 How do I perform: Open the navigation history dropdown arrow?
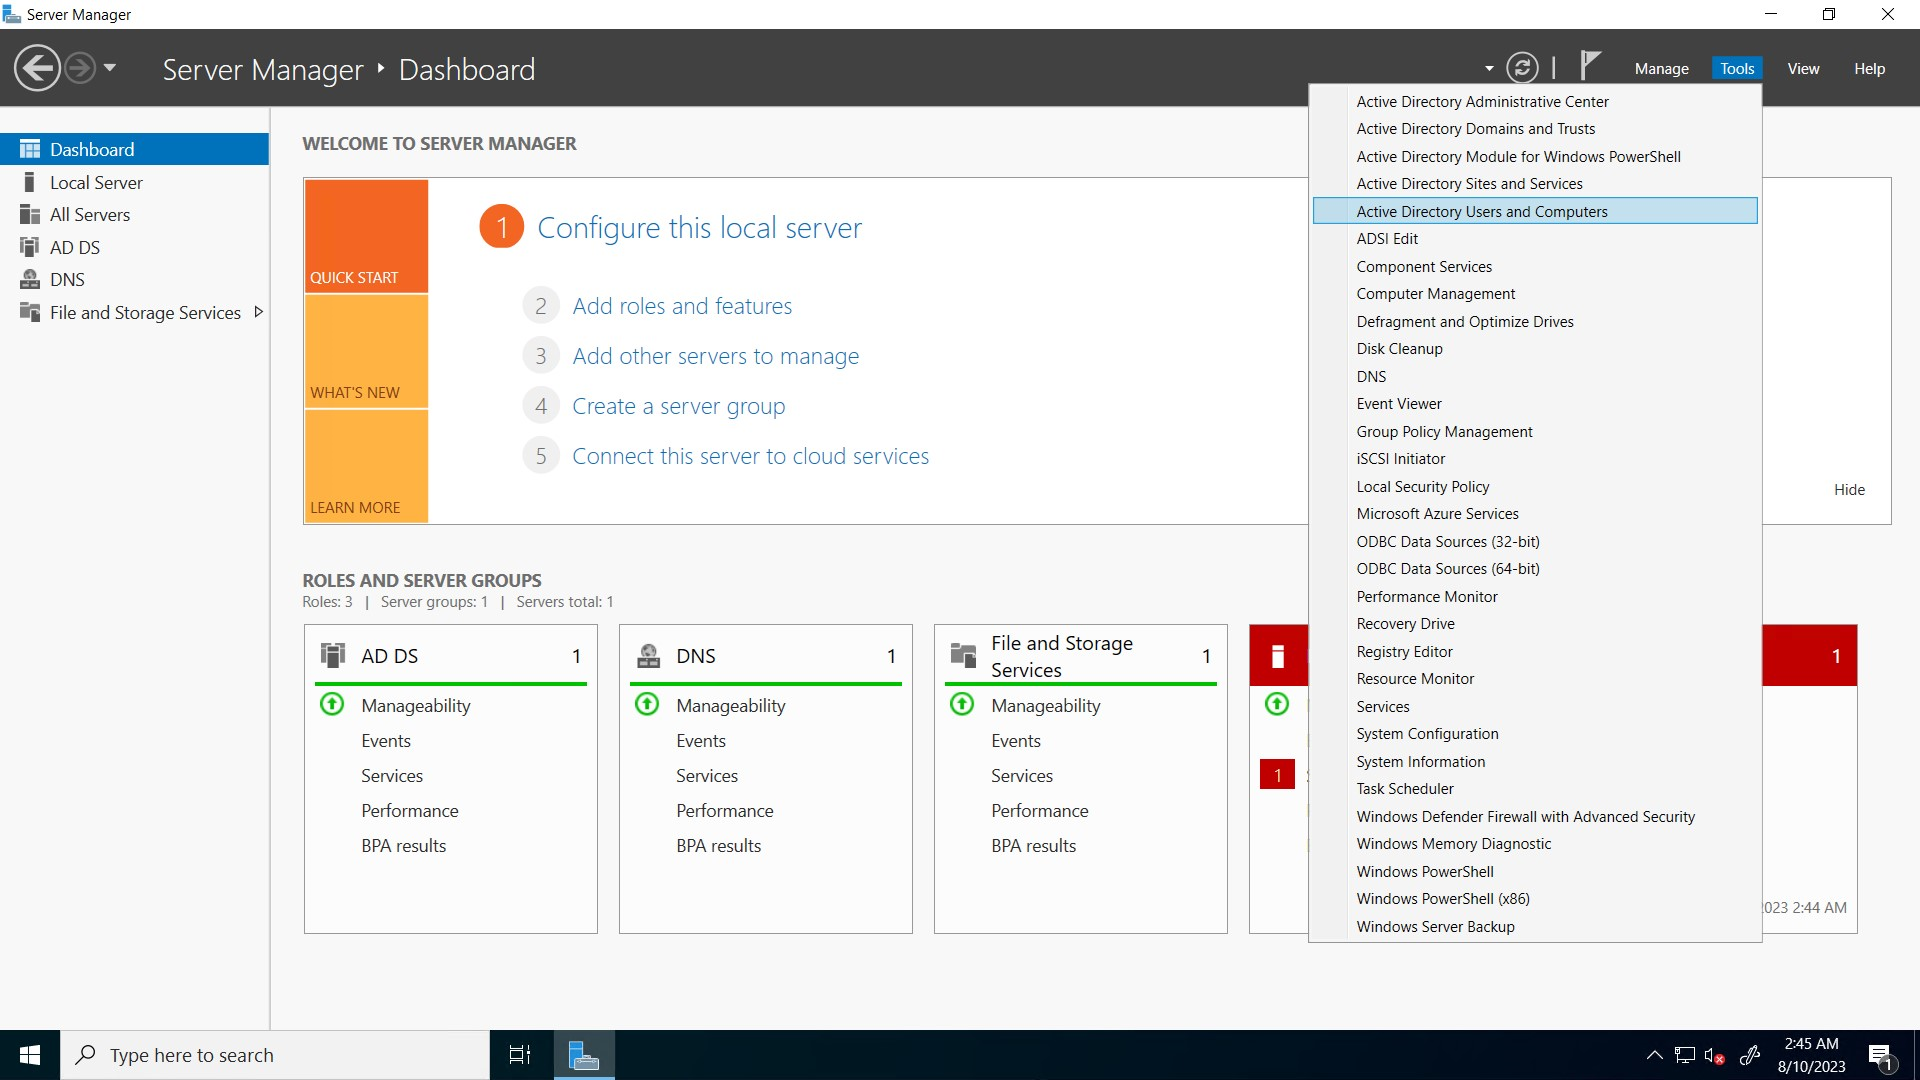[110, 68]
